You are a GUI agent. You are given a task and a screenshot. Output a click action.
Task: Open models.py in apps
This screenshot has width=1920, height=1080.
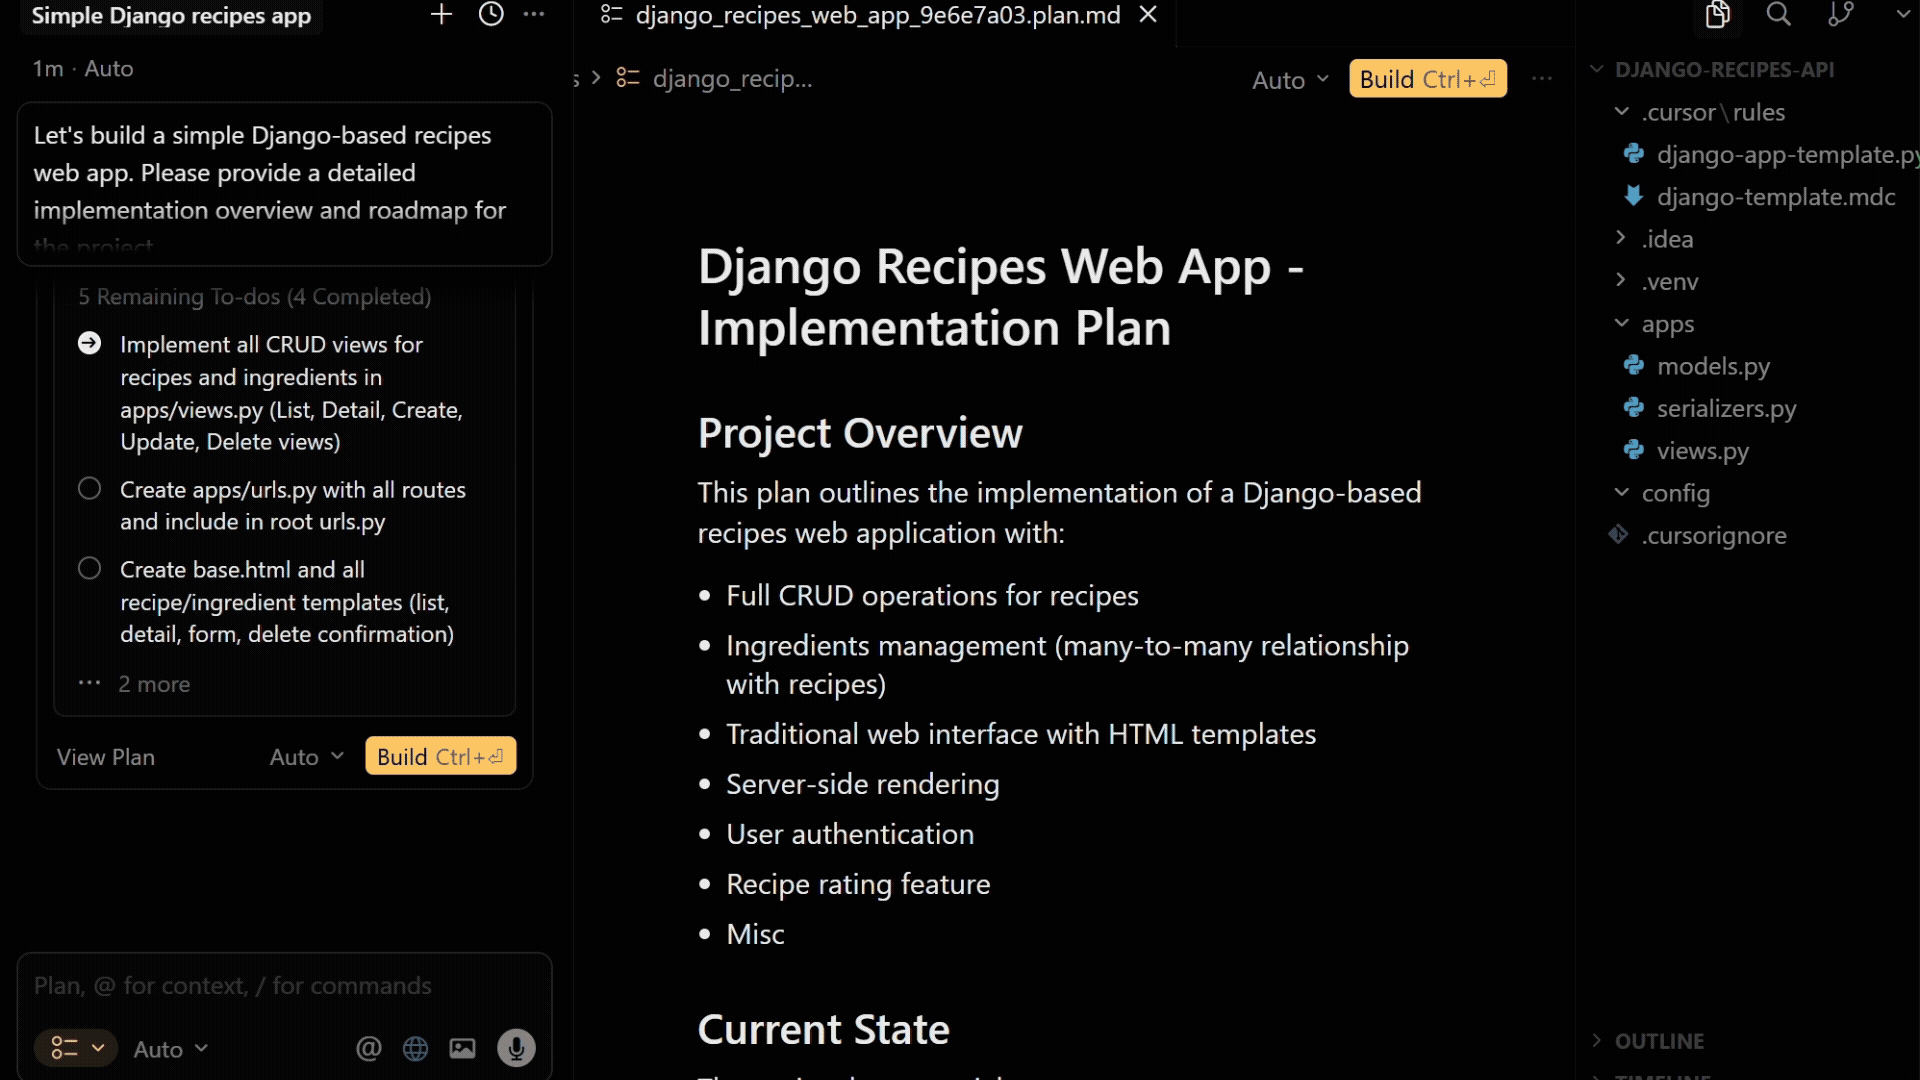click(1697, 366)
